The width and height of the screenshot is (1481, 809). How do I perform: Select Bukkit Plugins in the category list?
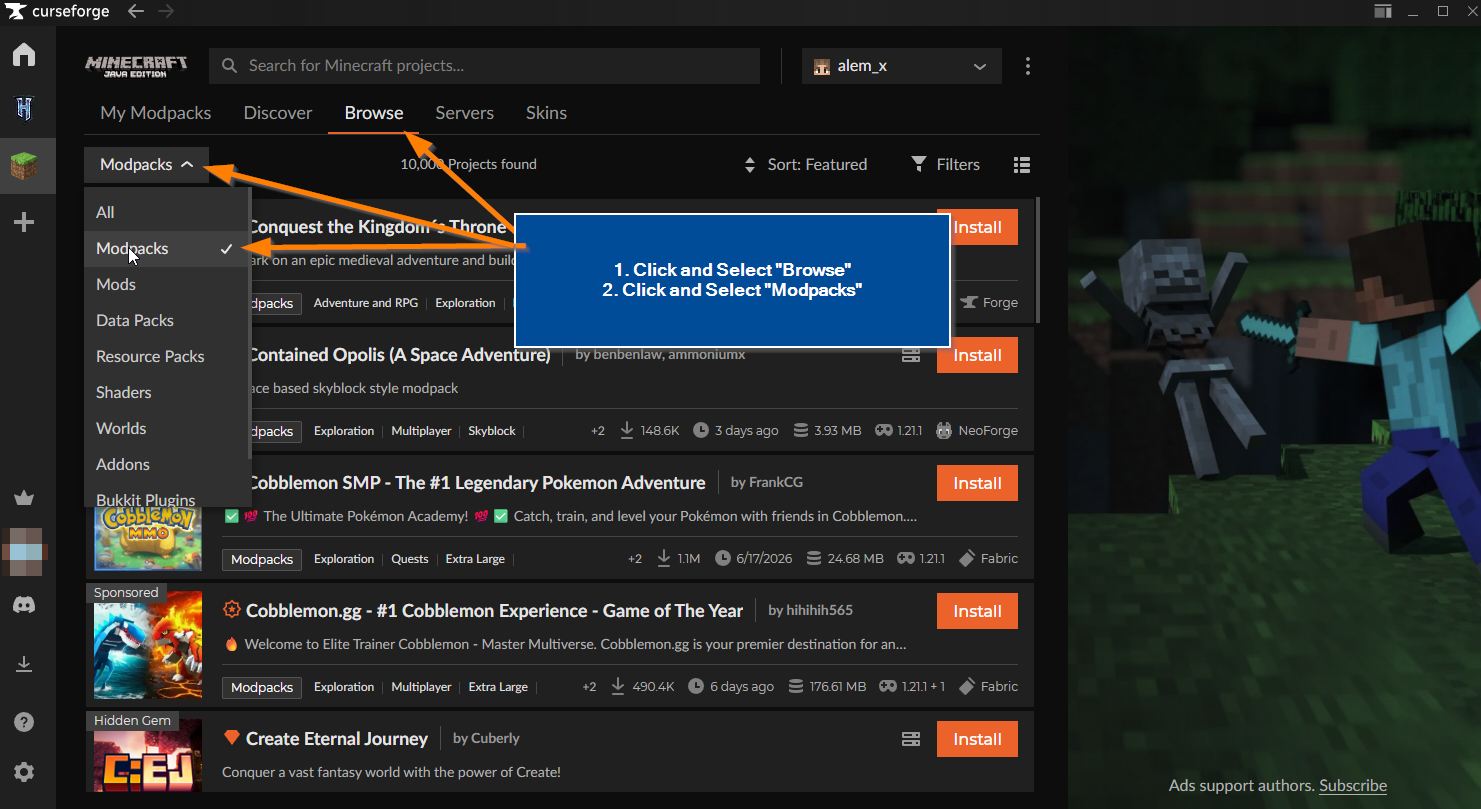167,498
